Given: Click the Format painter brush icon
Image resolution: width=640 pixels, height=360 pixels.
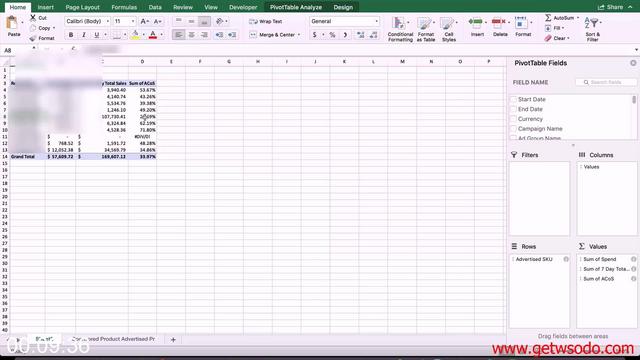Looking at the screenshot, I should coord(33,38).
